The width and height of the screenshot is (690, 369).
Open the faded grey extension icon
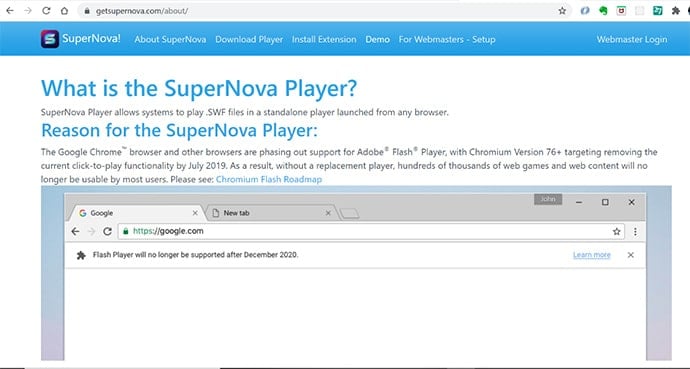pyautogui.click(x=639, y=11)
